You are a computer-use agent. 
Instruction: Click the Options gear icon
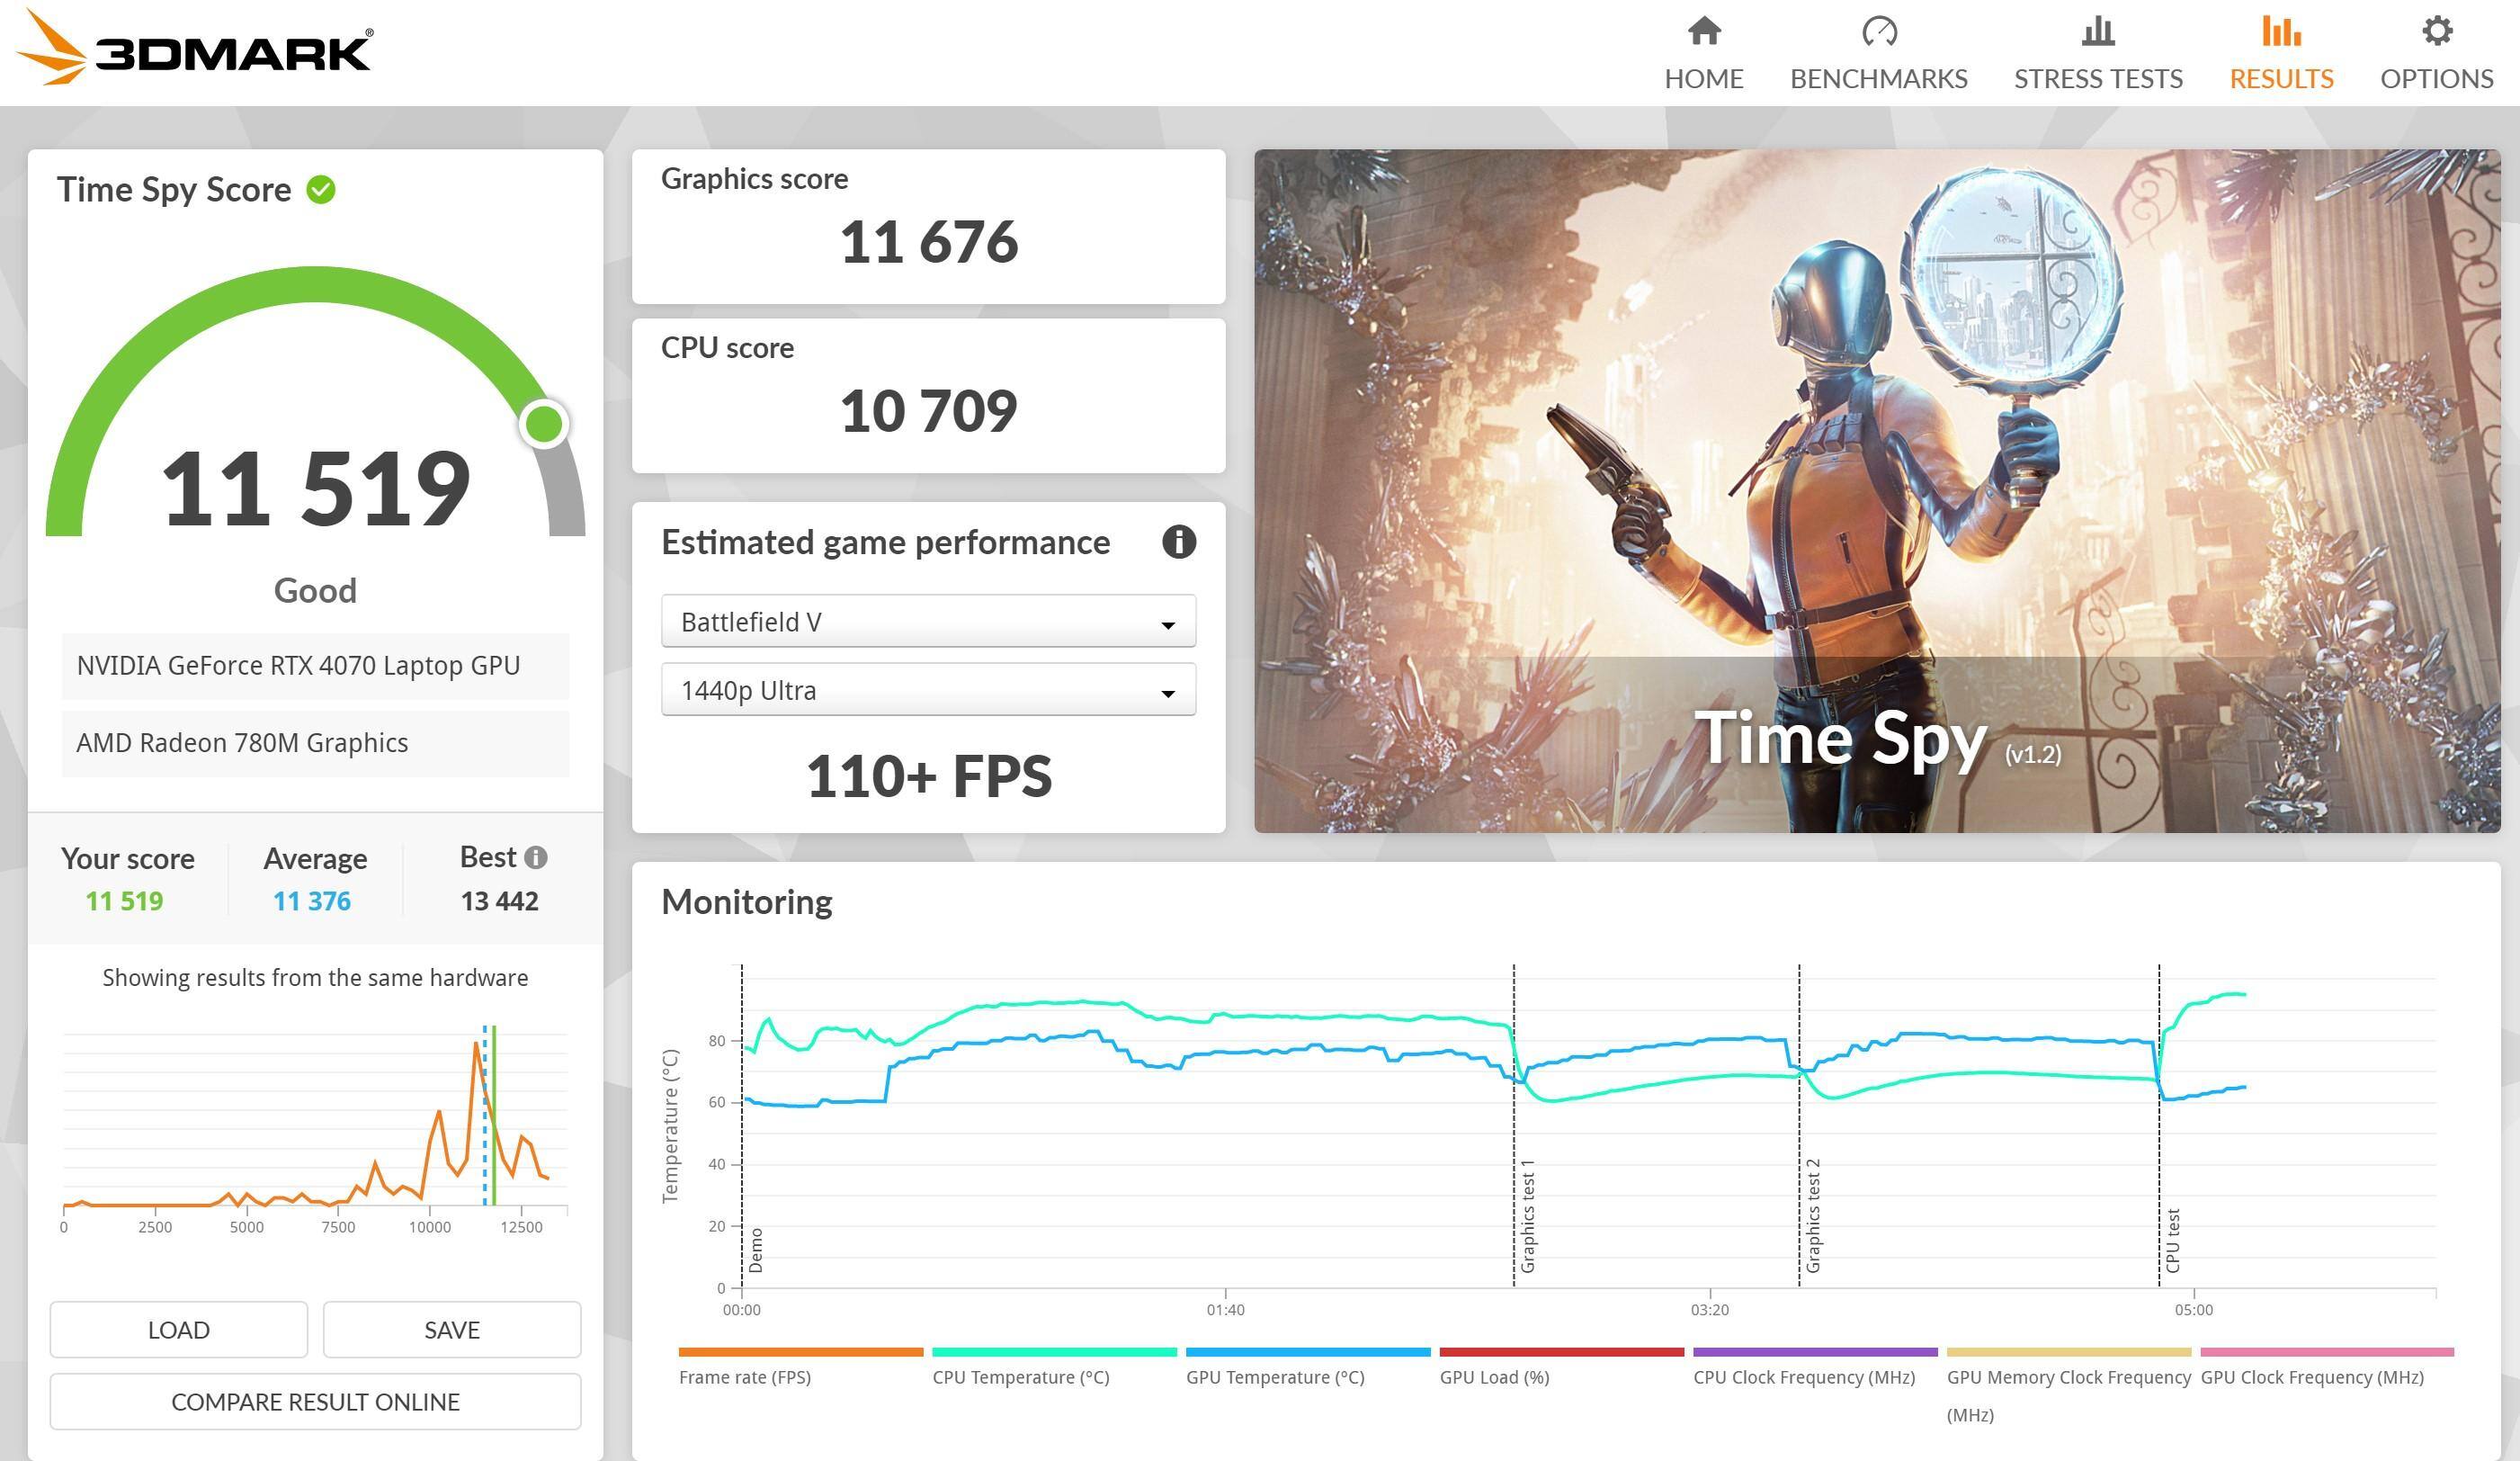click(2436, 31)
